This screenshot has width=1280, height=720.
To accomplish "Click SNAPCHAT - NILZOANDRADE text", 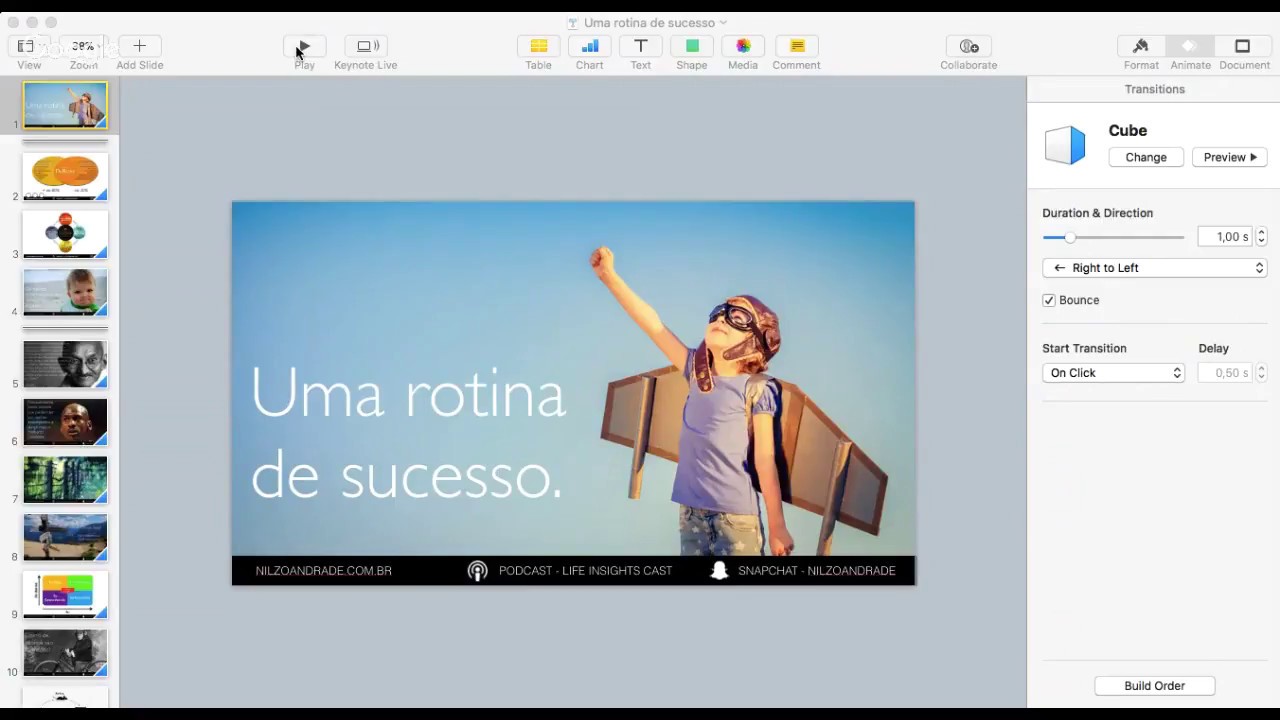I will pyautogui.click(x=817, y=571).
